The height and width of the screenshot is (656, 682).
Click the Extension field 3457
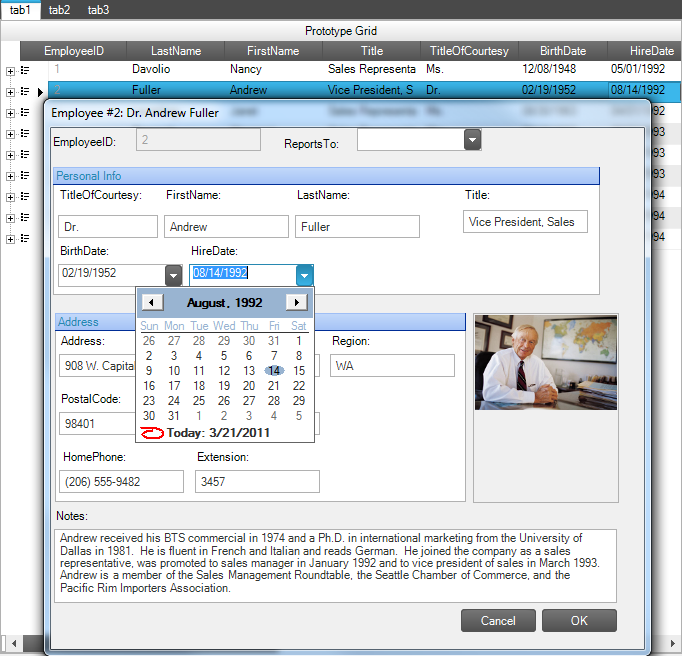point(257,482)
